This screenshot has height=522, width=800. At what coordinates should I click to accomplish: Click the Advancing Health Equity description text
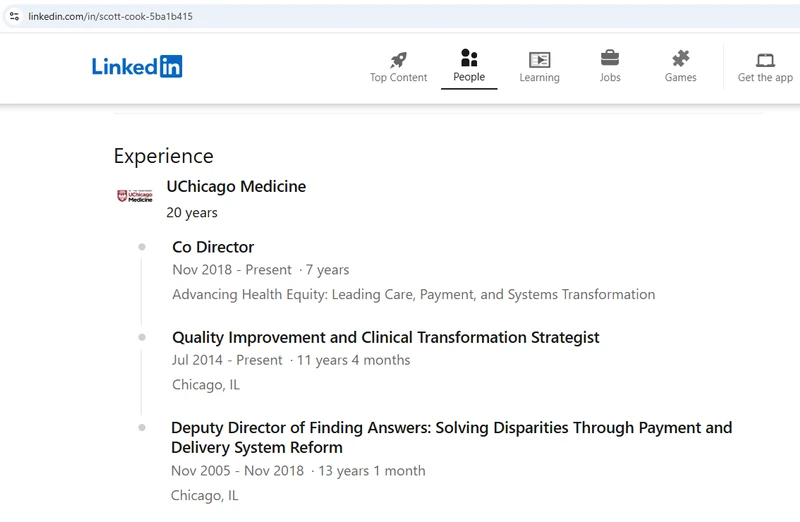[414, 294]
